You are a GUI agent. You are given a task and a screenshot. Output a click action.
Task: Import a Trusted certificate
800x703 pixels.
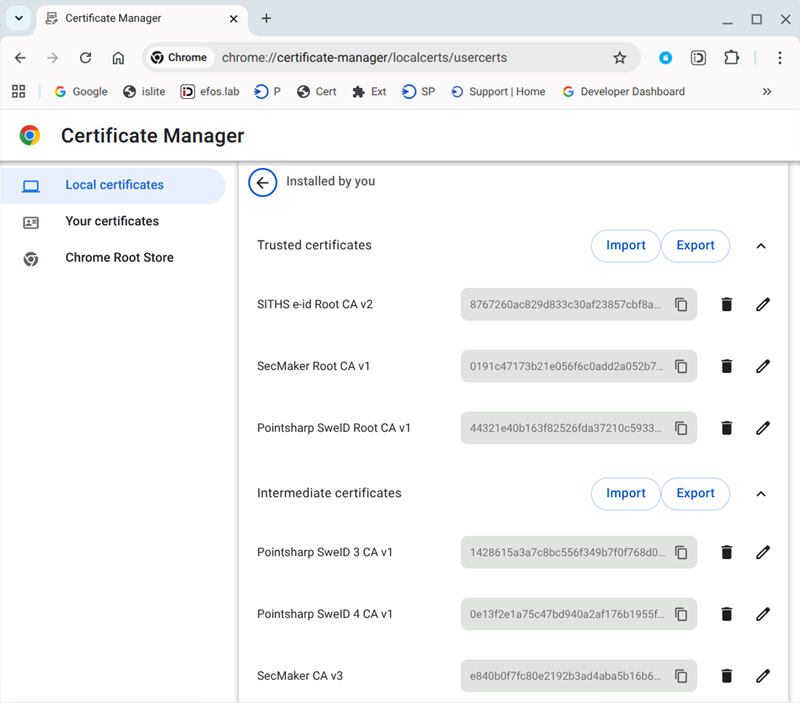tap(625, 246)
